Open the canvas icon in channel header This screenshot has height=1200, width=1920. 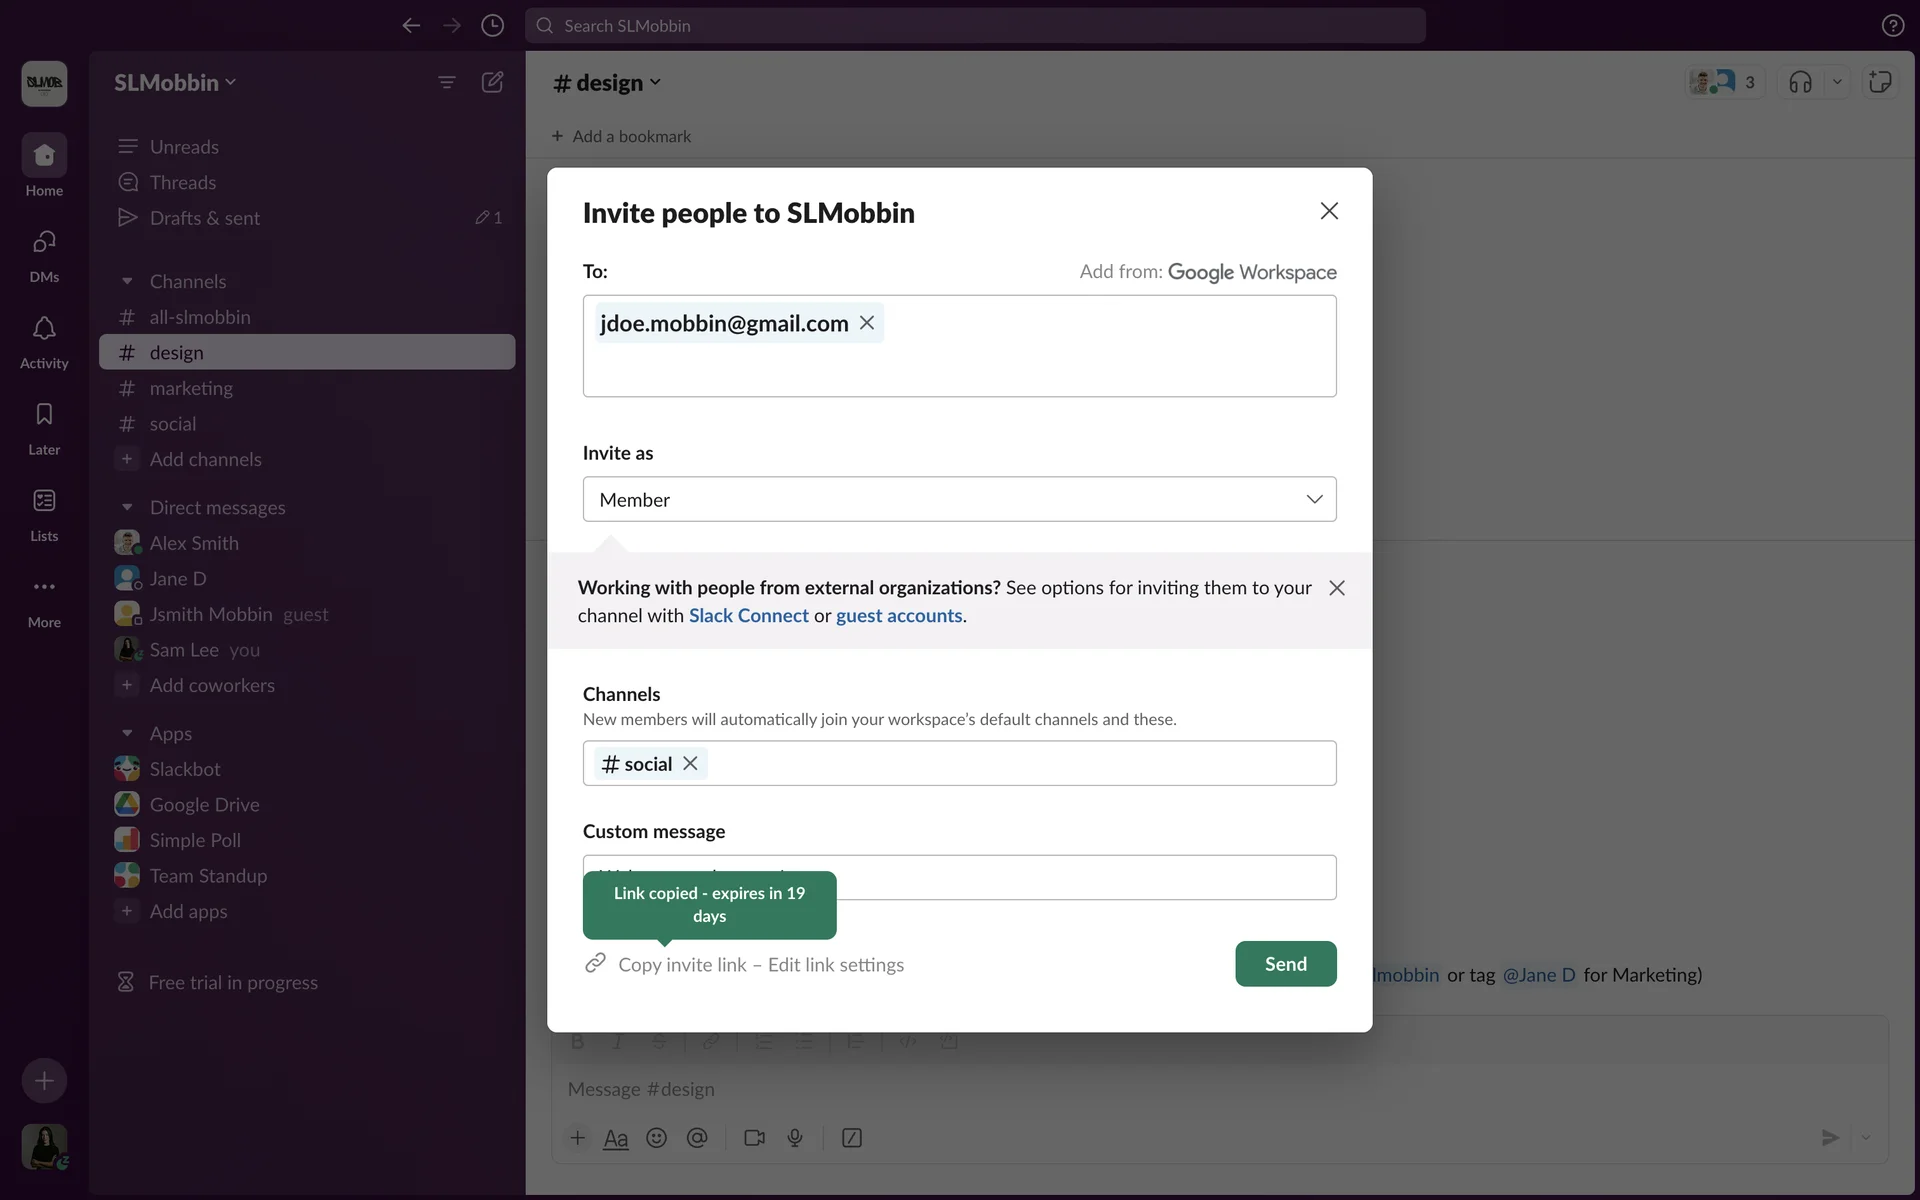pyautogui.click(x=1880, y=82)
